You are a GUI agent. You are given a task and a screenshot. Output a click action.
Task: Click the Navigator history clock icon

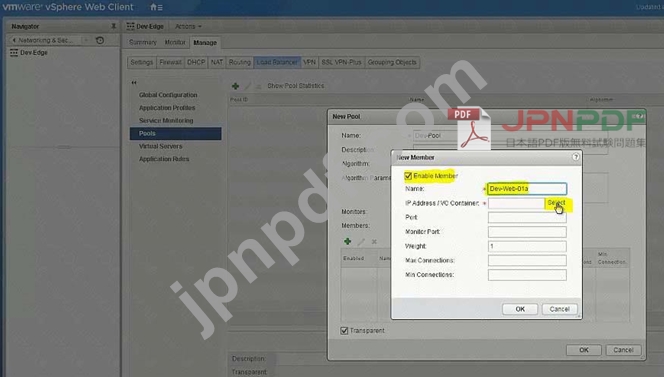[100, 40]
